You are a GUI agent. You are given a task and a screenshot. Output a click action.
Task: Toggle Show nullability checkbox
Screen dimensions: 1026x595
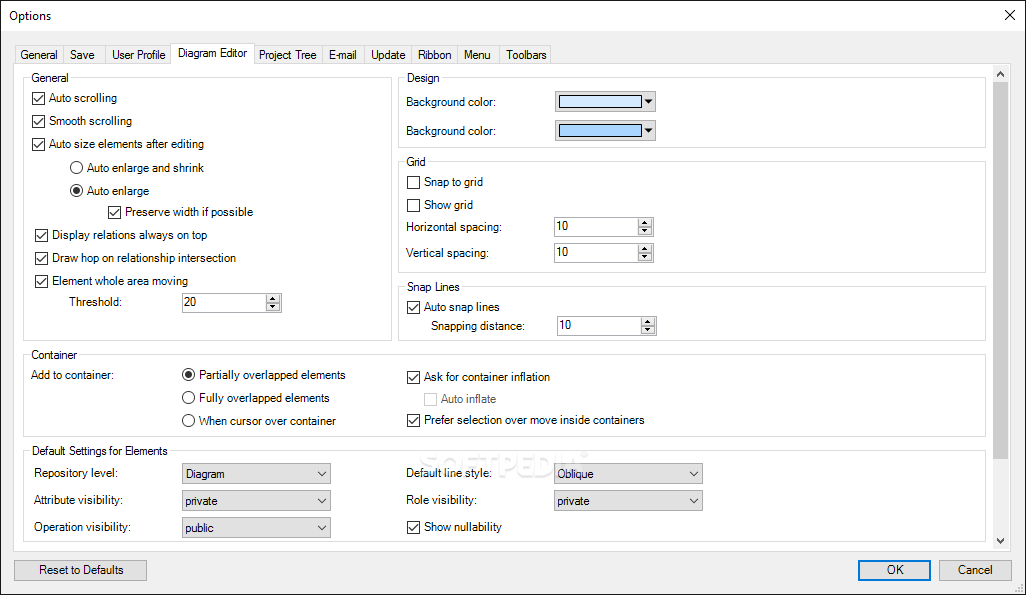point(414,527)
